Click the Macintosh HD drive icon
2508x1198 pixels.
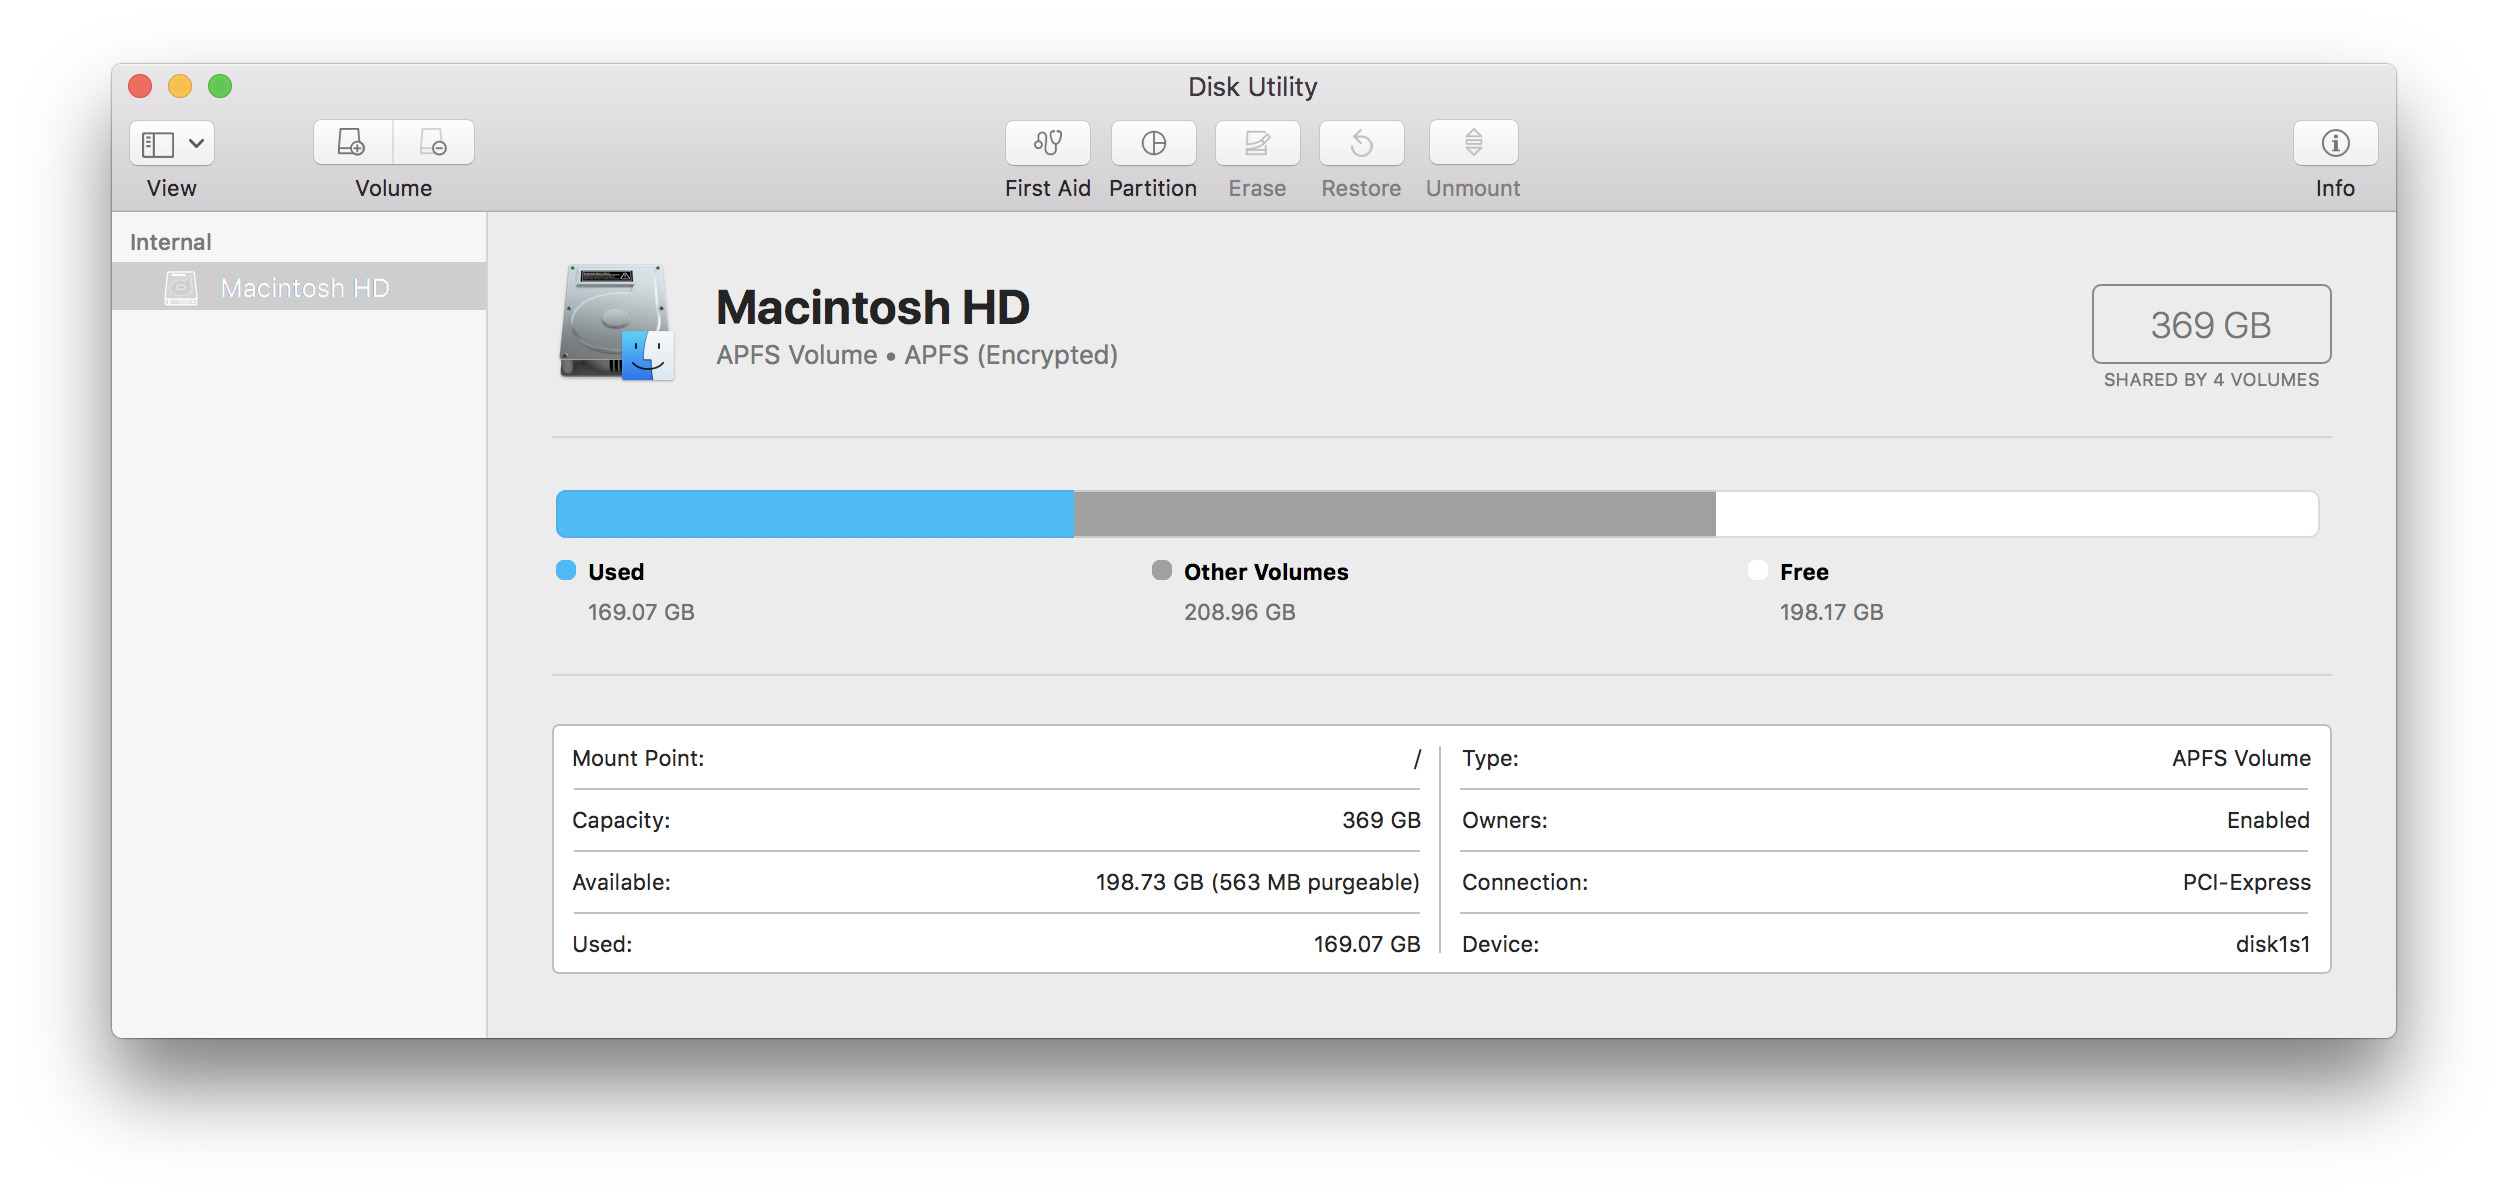616,322
